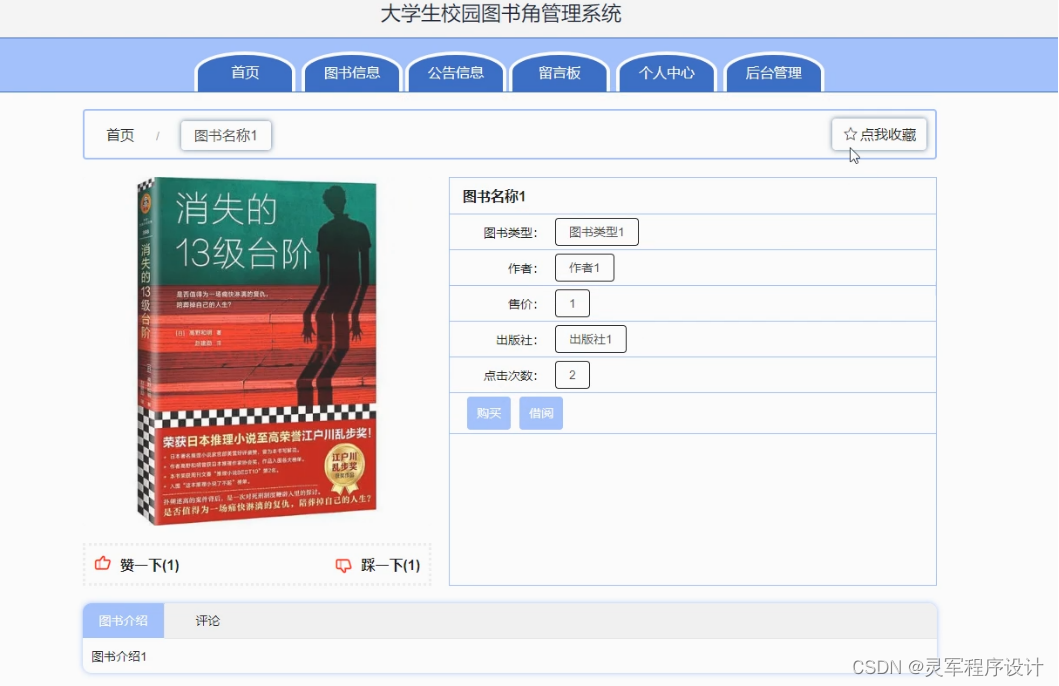The image size is (1059, 686).
Task: Click the thumbs-up icon next to 赞一下(1)
Action: (102, 563)
